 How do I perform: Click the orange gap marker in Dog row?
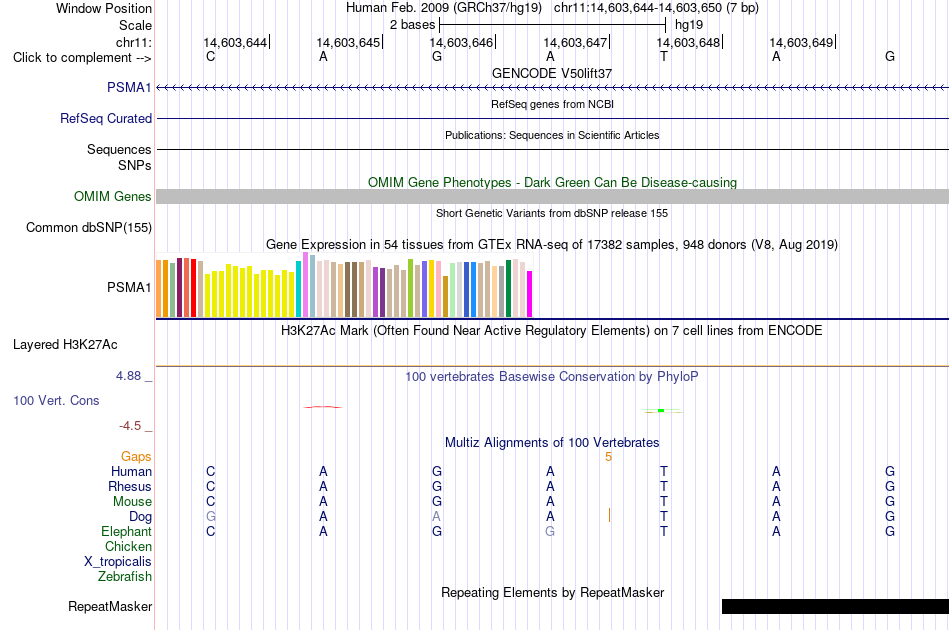609,516
